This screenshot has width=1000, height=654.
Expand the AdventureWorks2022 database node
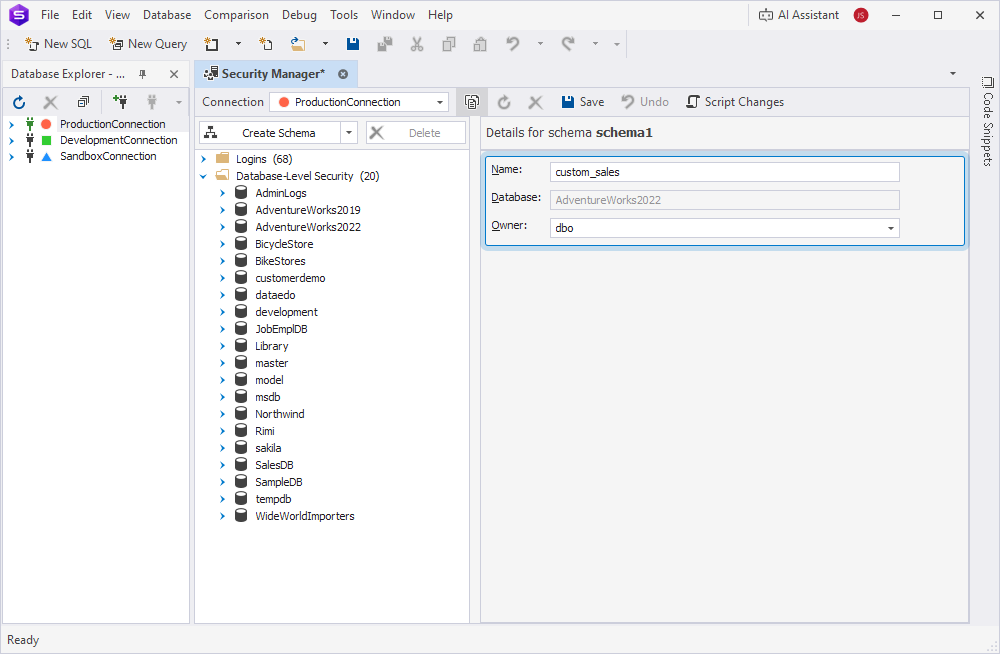click(x=222, y=226)
